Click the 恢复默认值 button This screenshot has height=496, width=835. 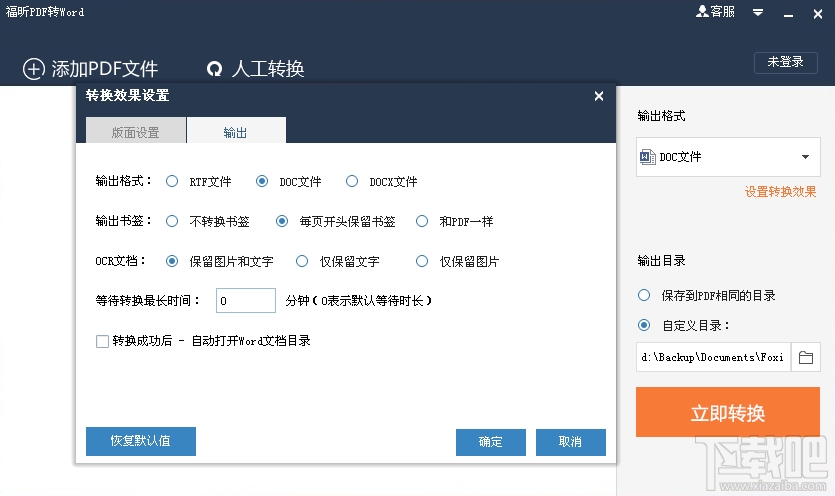(x=141, y=441)
